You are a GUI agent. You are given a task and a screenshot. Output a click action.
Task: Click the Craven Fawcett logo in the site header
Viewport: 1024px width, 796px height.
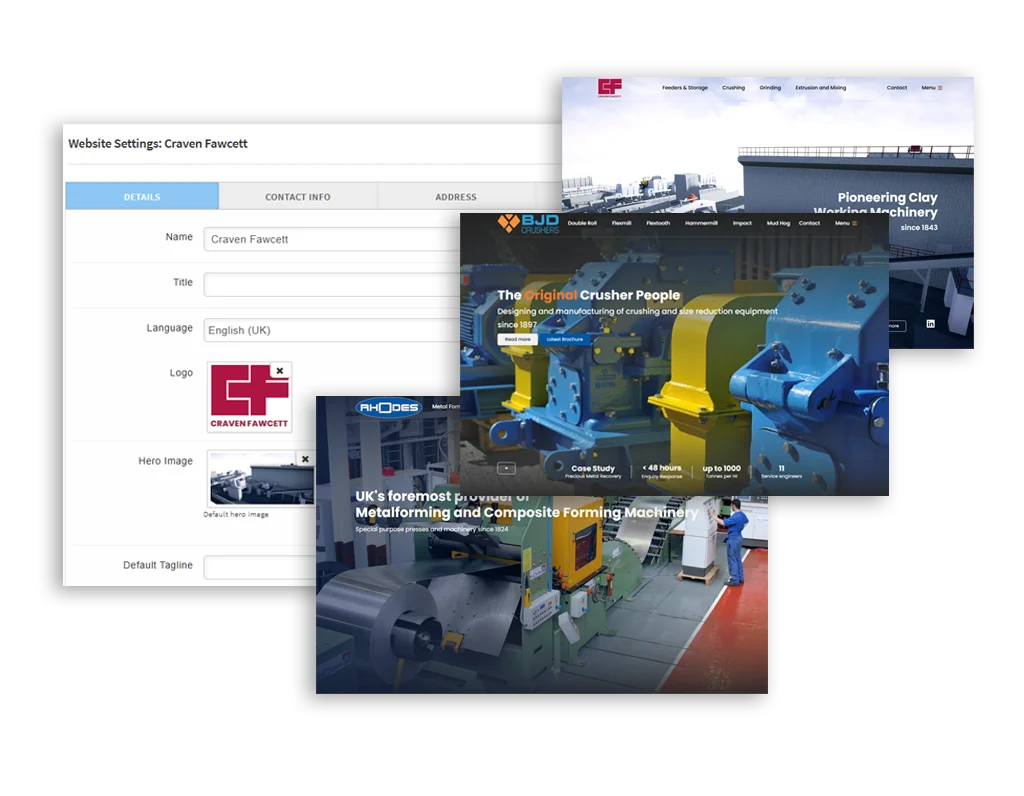(x=609, y=86)
